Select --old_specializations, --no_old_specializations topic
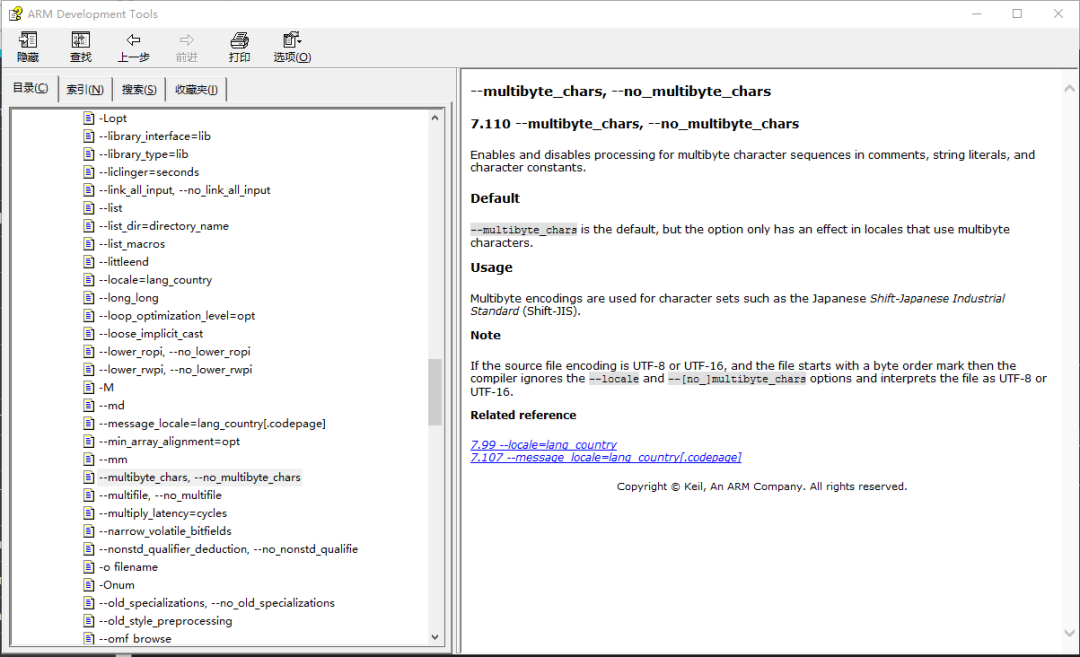This screenshot has height=657, width=1080. 217,603
